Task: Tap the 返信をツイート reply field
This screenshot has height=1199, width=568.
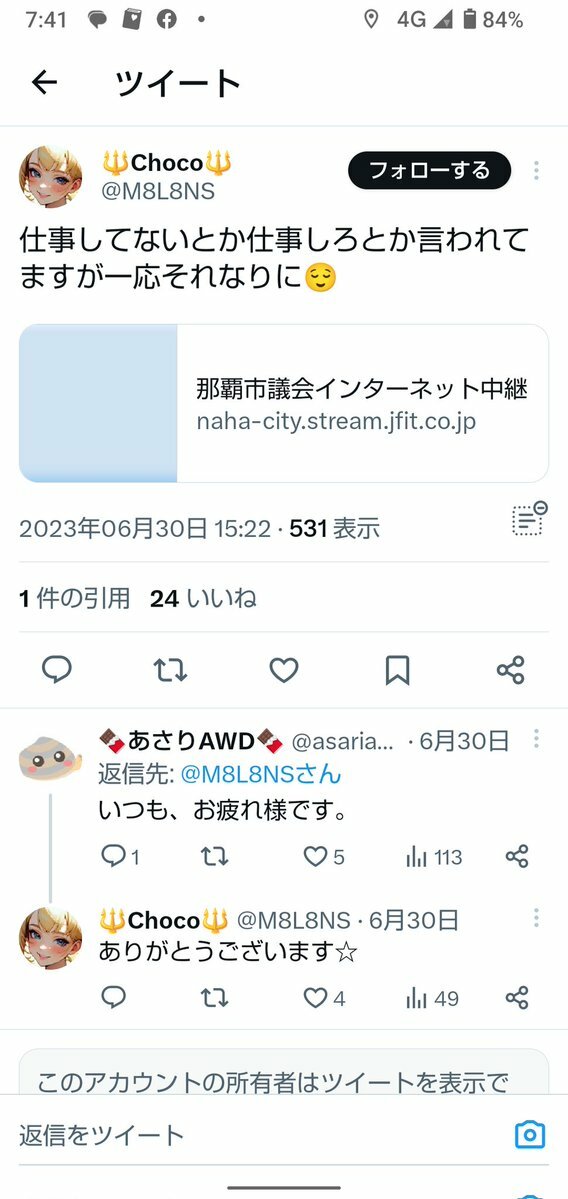Action: coord(260,1135)
